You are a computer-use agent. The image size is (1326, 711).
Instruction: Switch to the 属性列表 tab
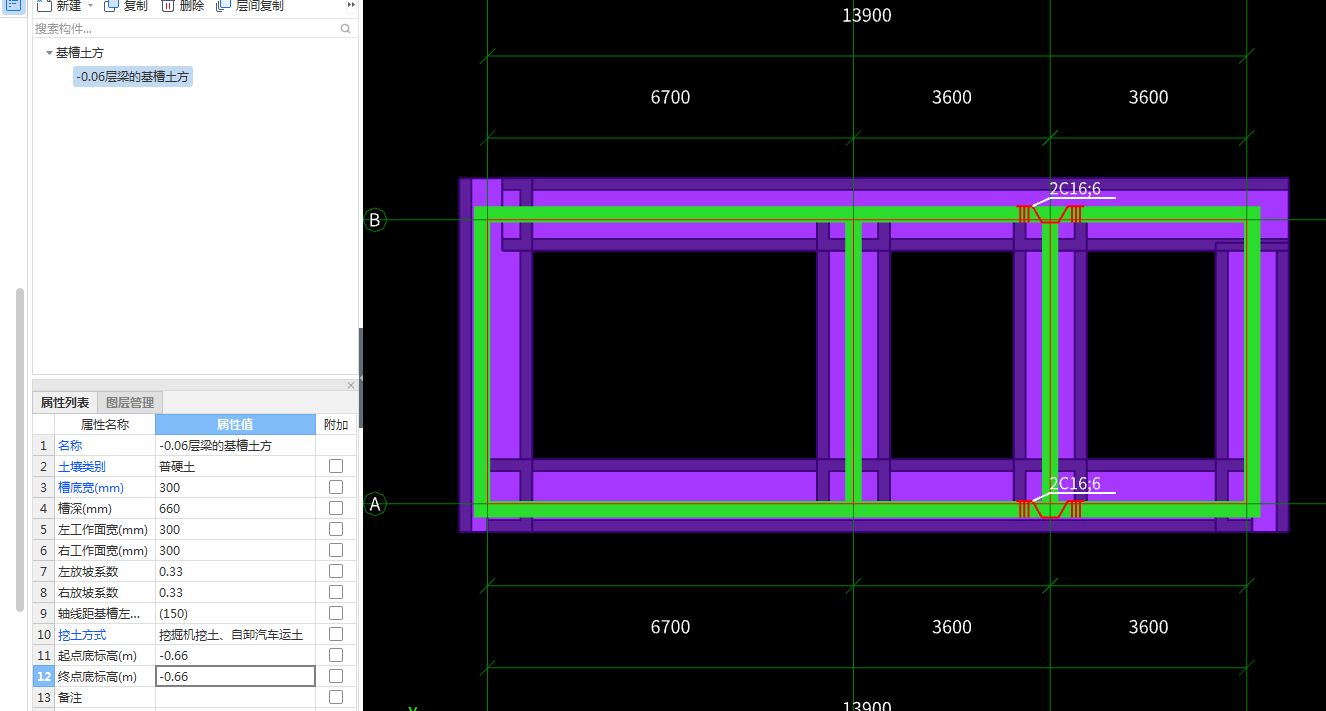(65, 403)
